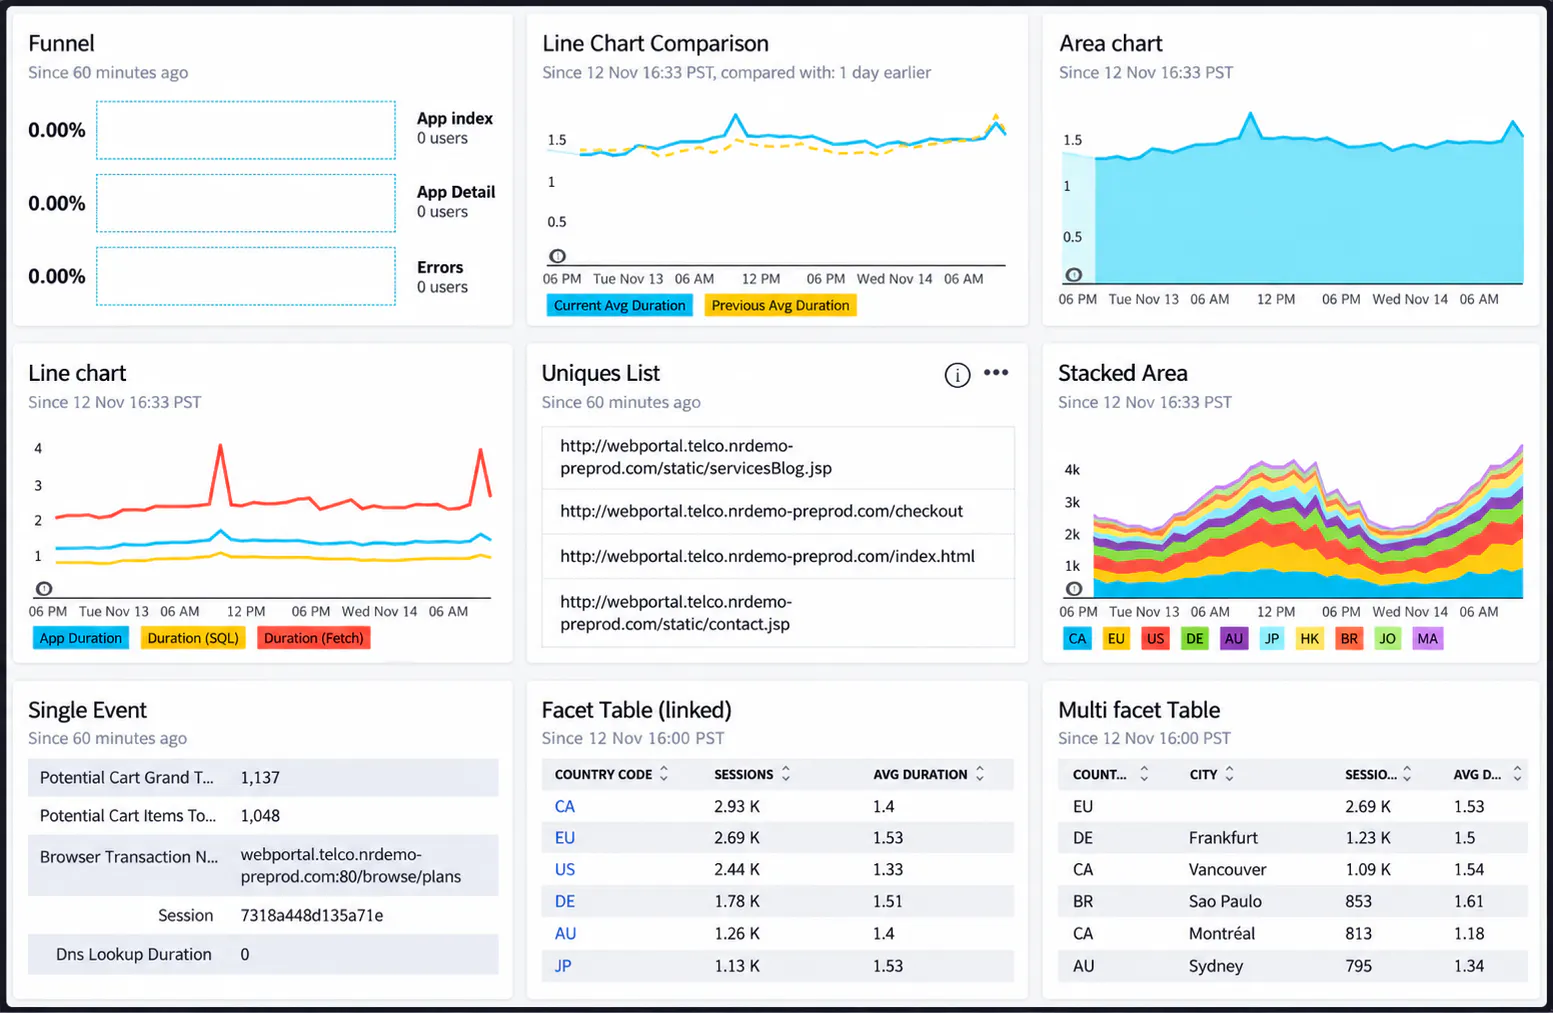Sort Multi facet Table by City
Viewport: 1553px width, 1013px height.
[x=1230, y=774]
